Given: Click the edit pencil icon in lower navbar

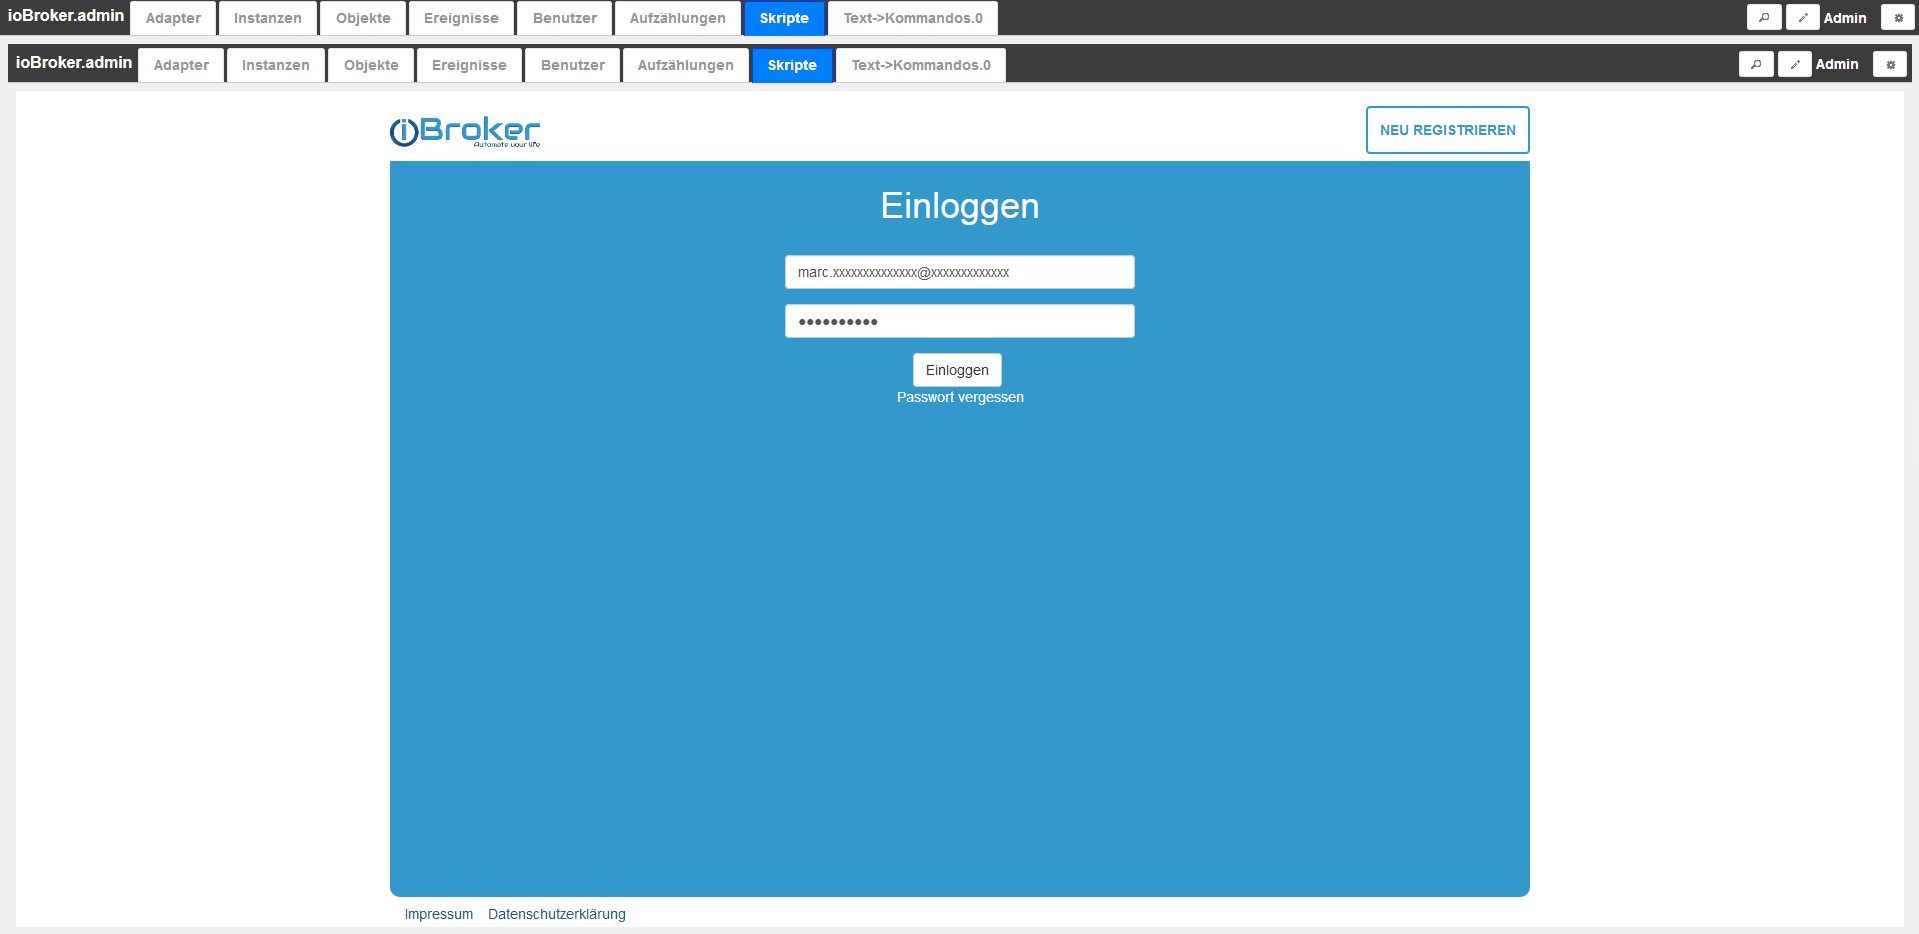Looking at the screenshot, I should coord(1795,64).
